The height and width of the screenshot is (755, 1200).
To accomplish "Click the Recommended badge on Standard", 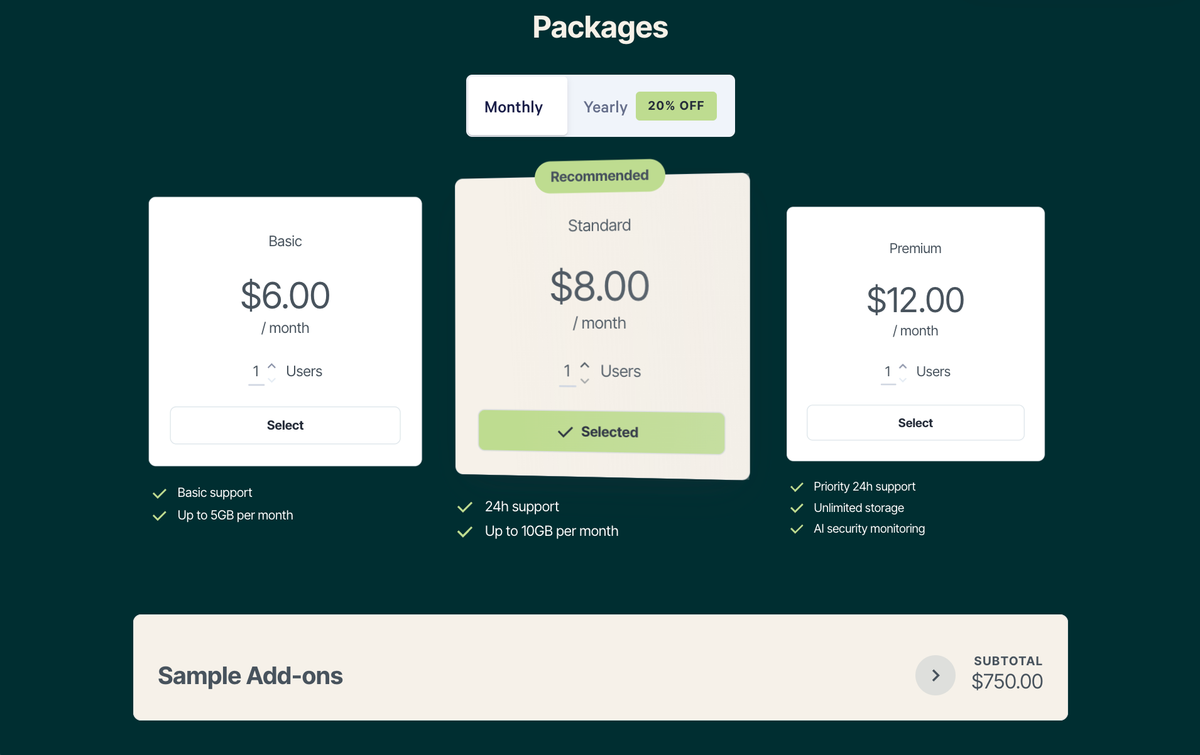I will (x=600, y=176).
